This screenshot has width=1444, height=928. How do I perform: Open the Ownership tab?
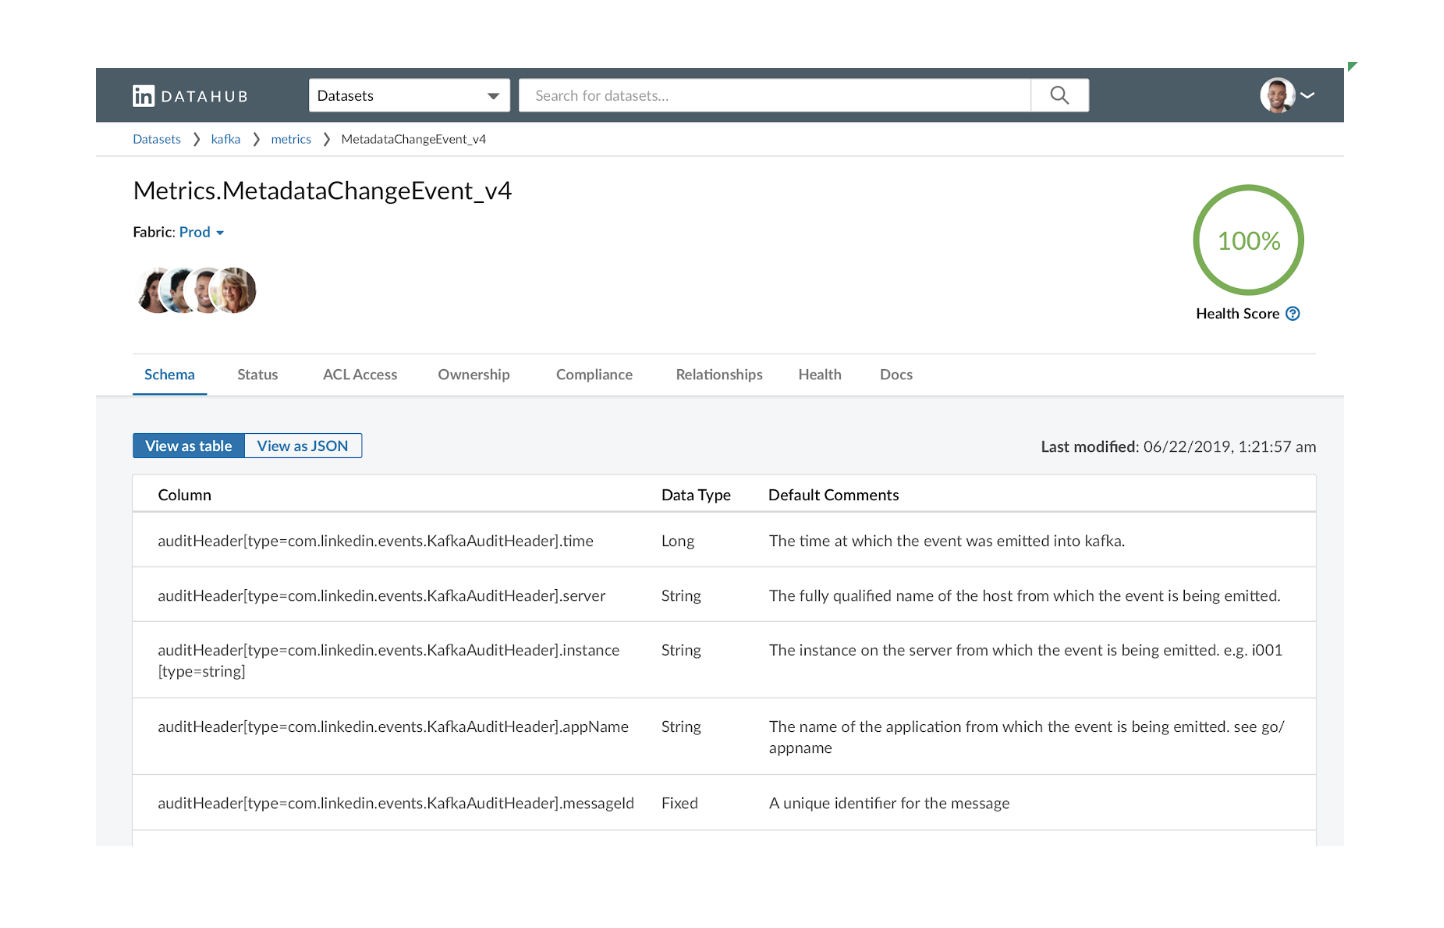tap(473, 375)
